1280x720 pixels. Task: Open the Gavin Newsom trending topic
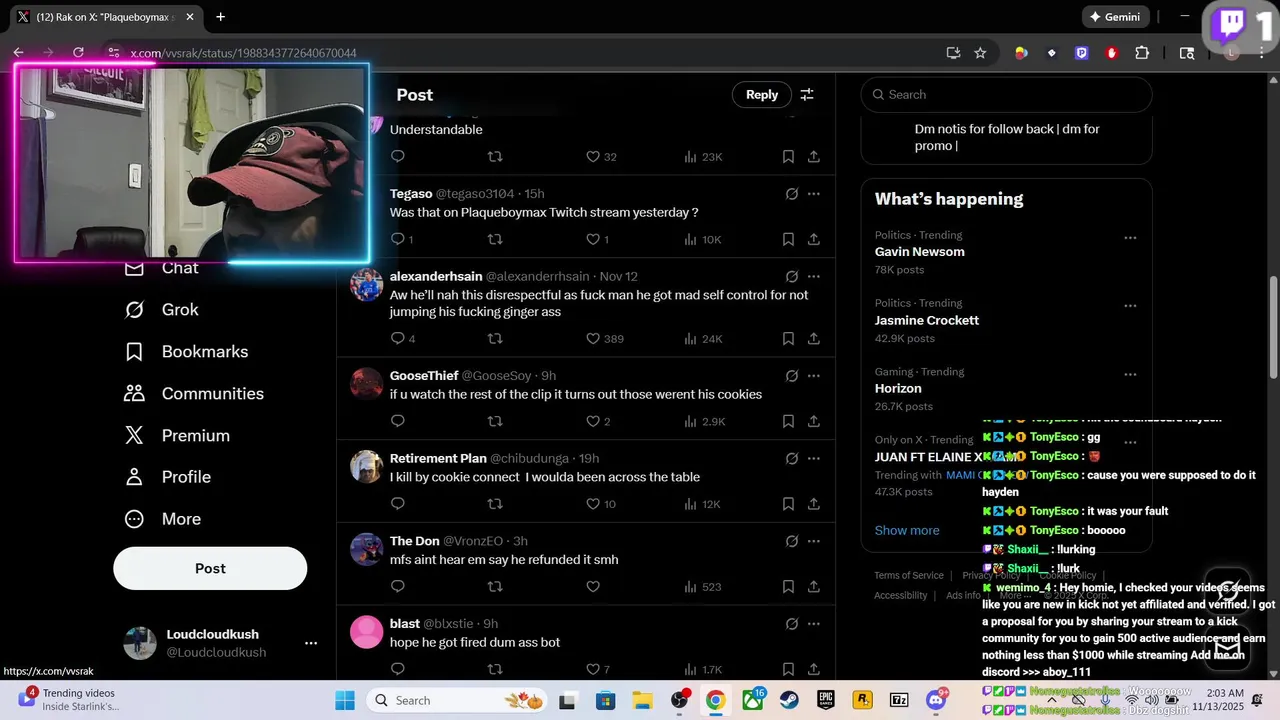pos(920,252)
